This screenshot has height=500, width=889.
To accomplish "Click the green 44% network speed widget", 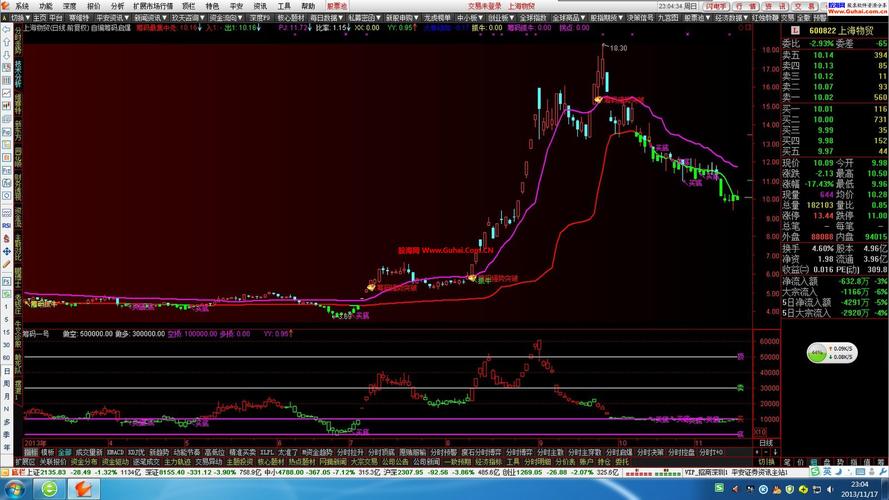I will point(831,353).
